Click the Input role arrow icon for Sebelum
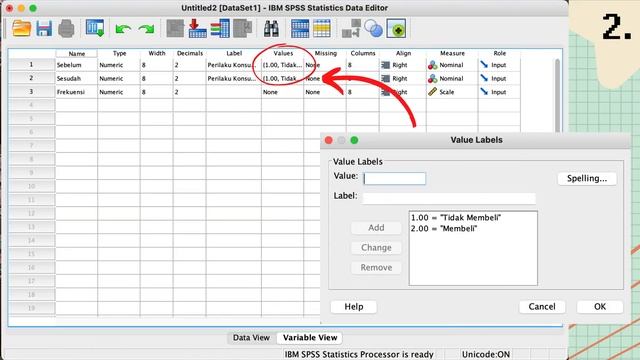The image size is (640, 360). coord(484,64)
